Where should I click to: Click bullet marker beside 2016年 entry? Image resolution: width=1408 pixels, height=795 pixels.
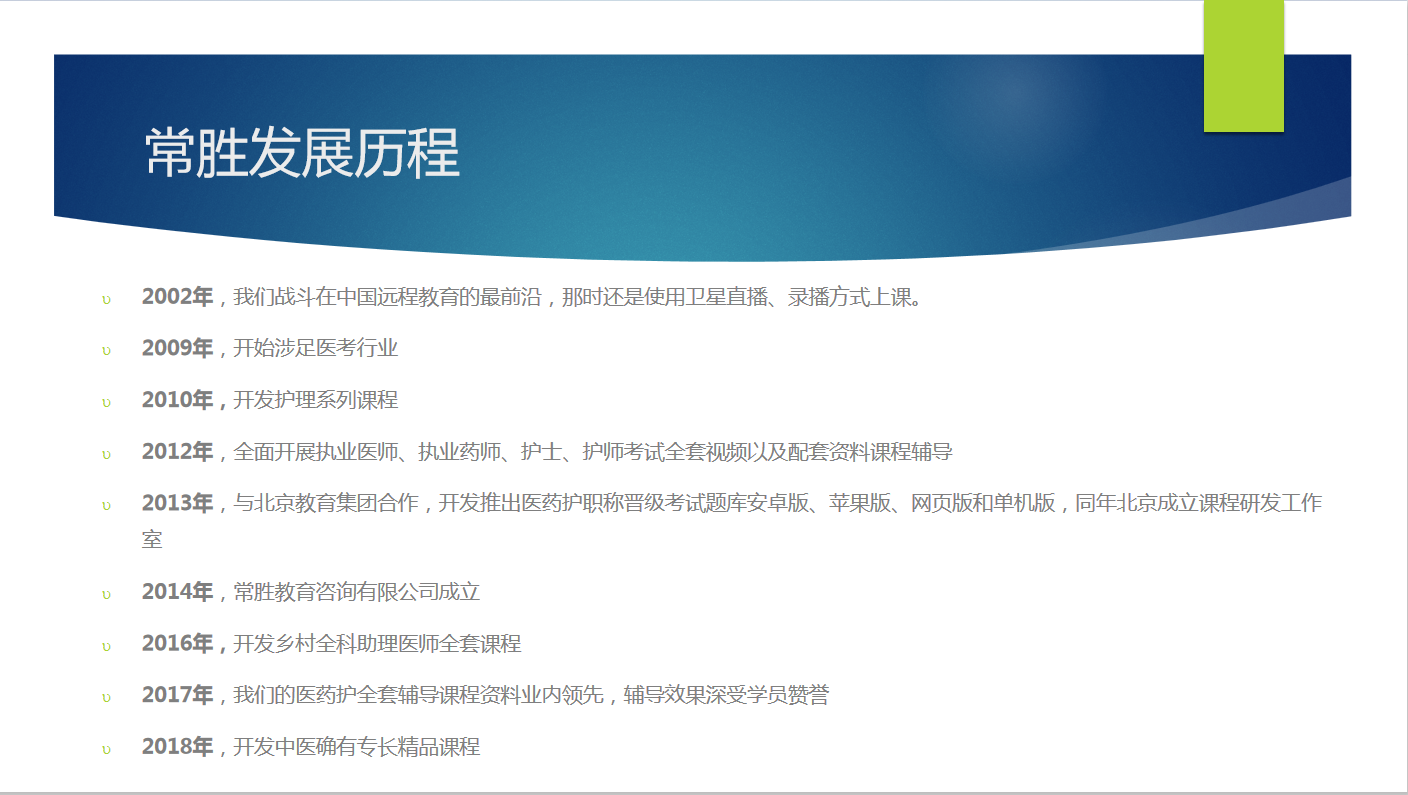[x=106, y=646]
